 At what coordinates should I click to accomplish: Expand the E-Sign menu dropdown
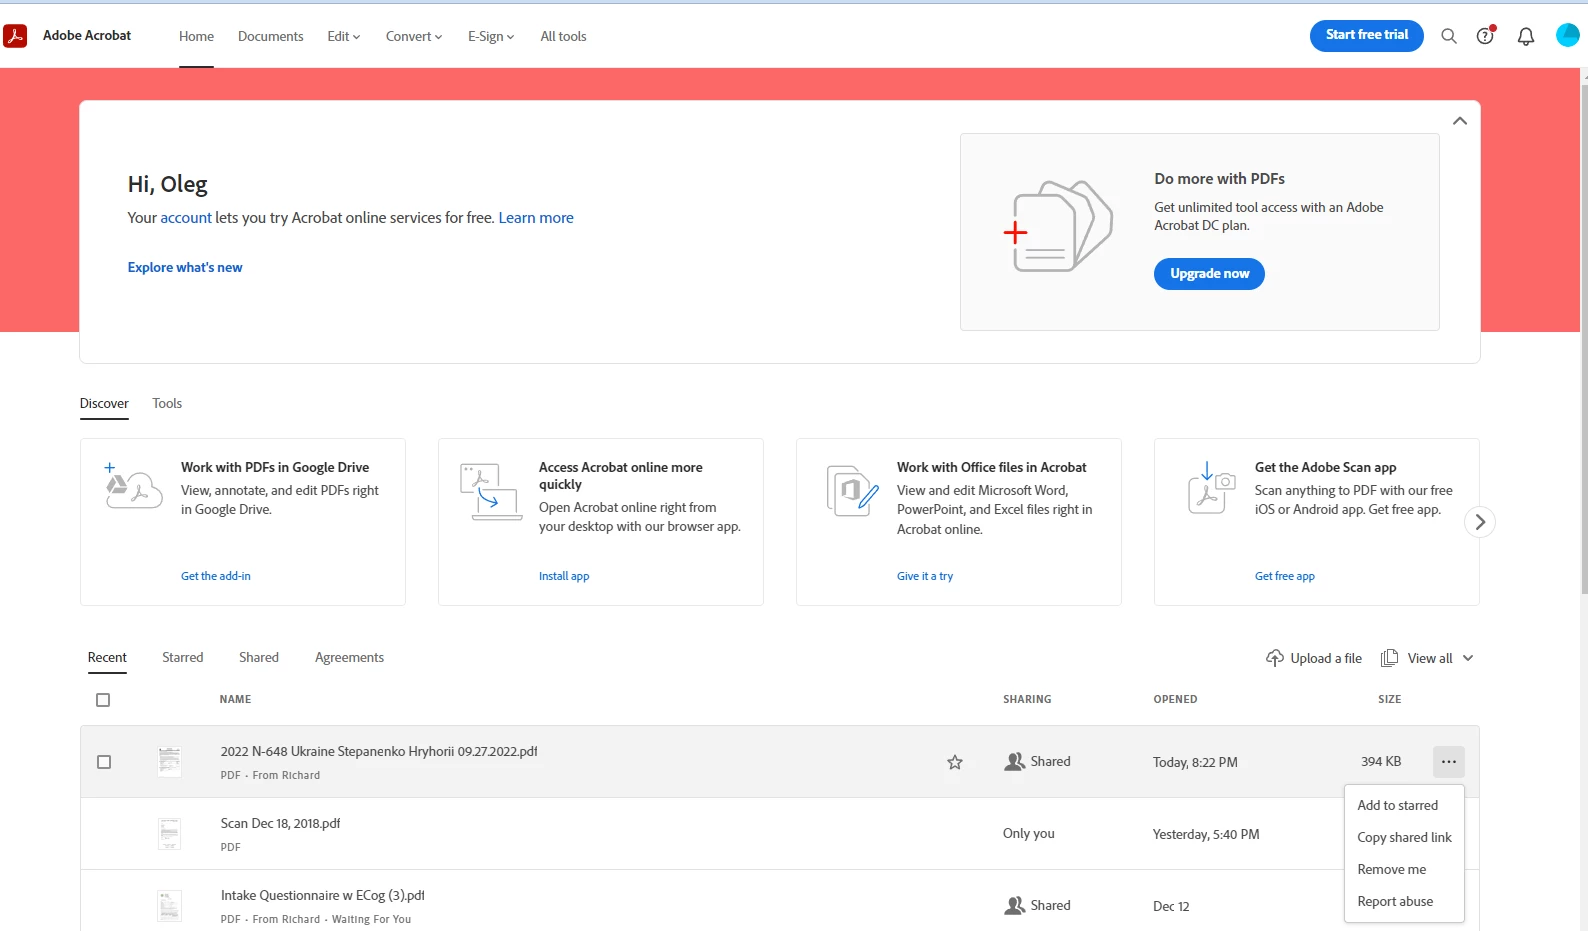click(491, 36)
